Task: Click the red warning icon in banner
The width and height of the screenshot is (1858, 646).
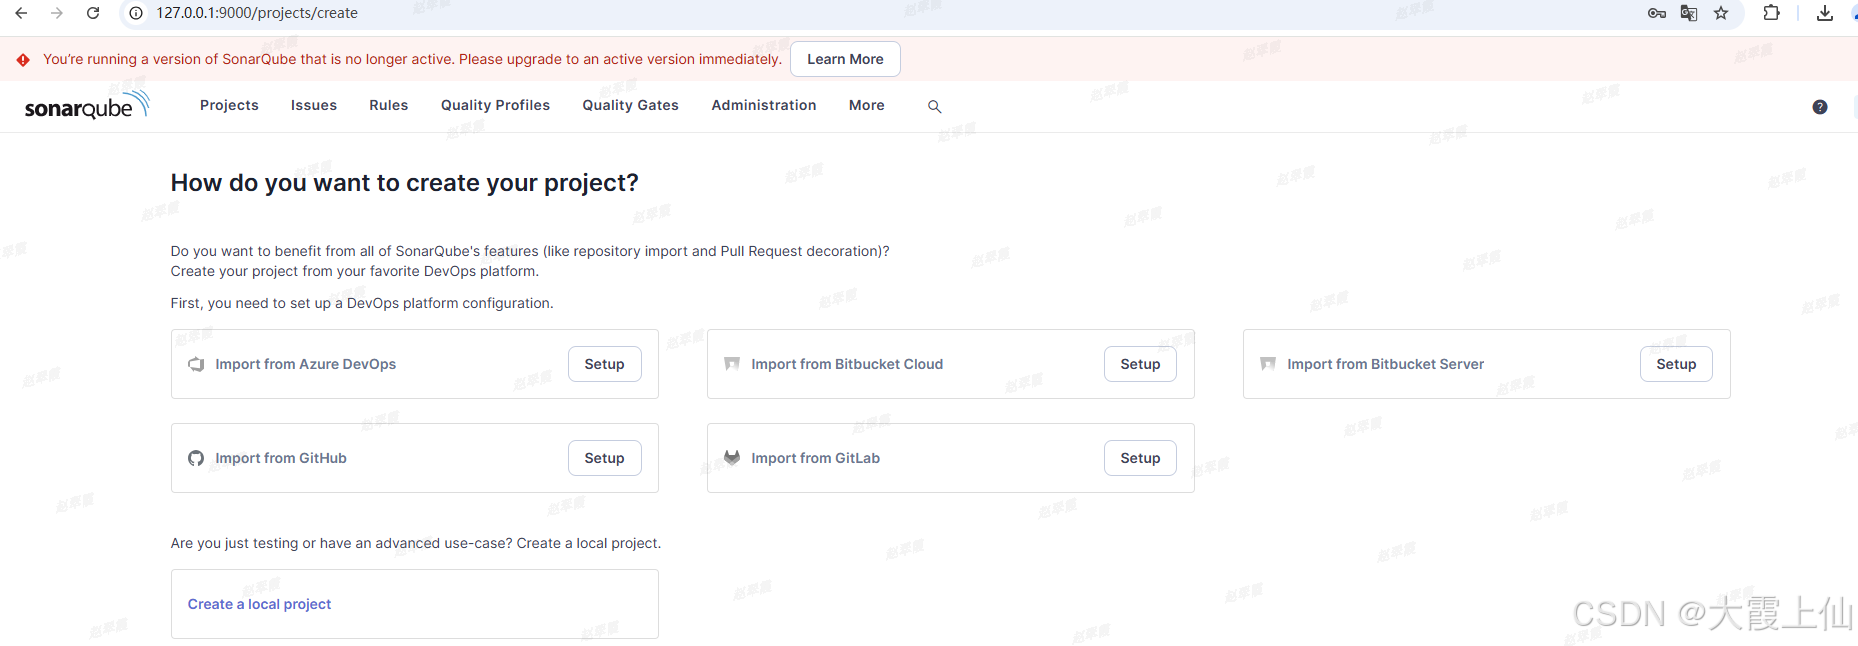Action: 23,60
